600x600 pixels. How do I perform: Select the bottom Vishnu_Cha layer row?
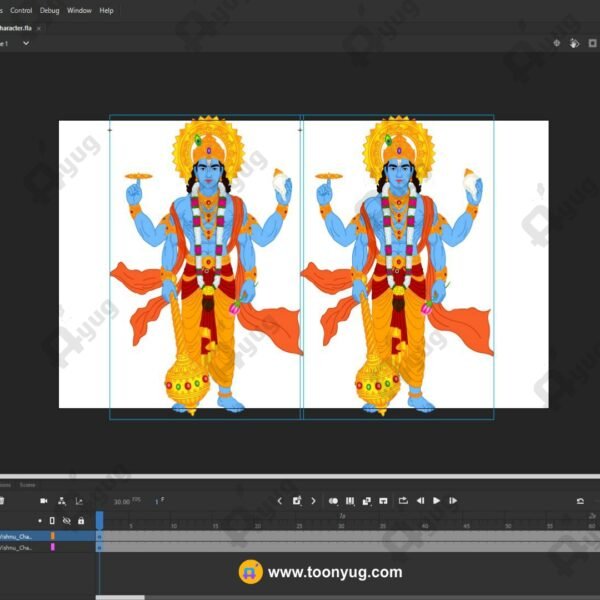pyautogui.click(x=47, y=548)
